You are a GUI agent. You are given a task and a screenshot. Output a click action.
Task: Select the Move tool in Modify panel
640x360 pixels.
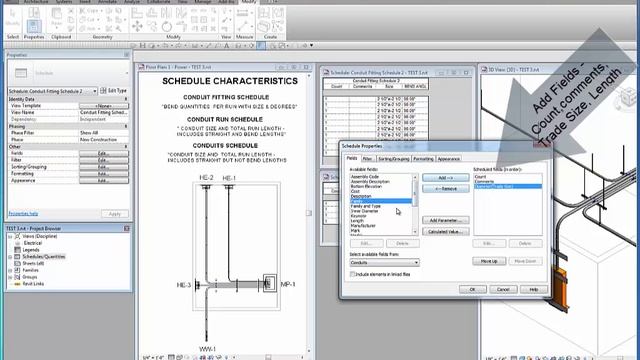(137, 27)
